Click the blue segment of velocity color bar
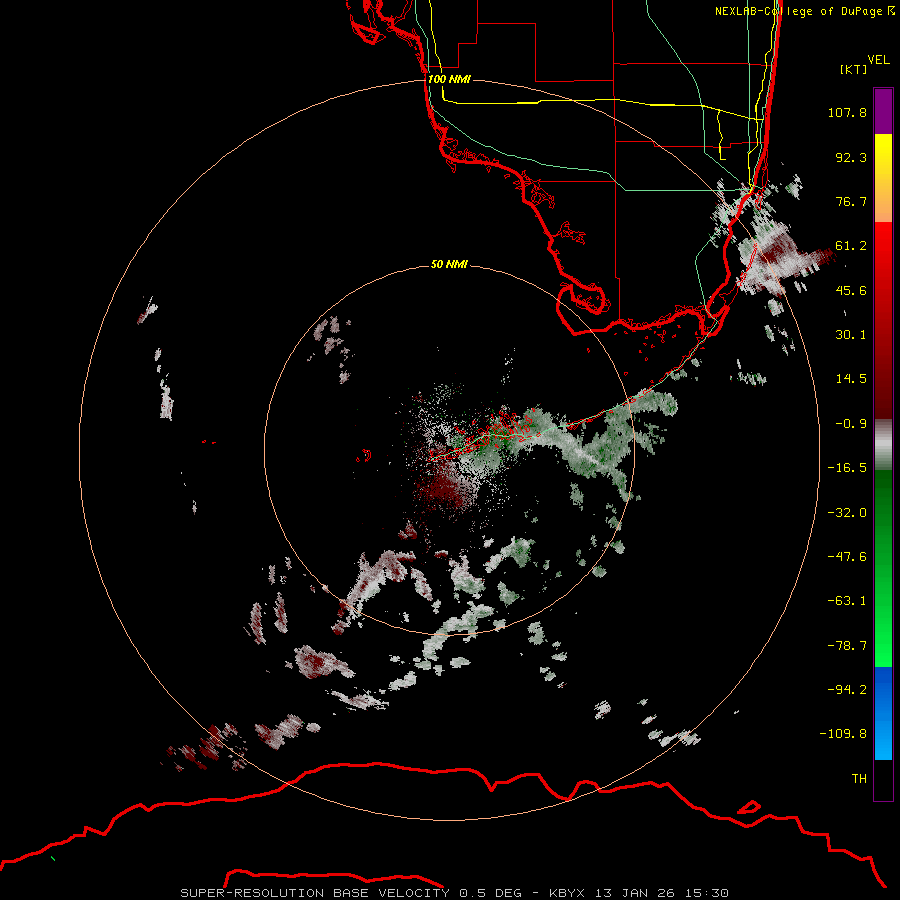The width and height of the screenshot is (900, 900). coord(883,713)
